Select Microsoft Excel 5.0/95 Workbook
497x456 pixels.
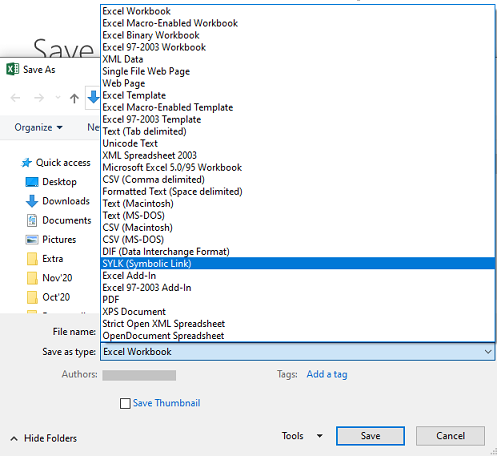point(298,167)
